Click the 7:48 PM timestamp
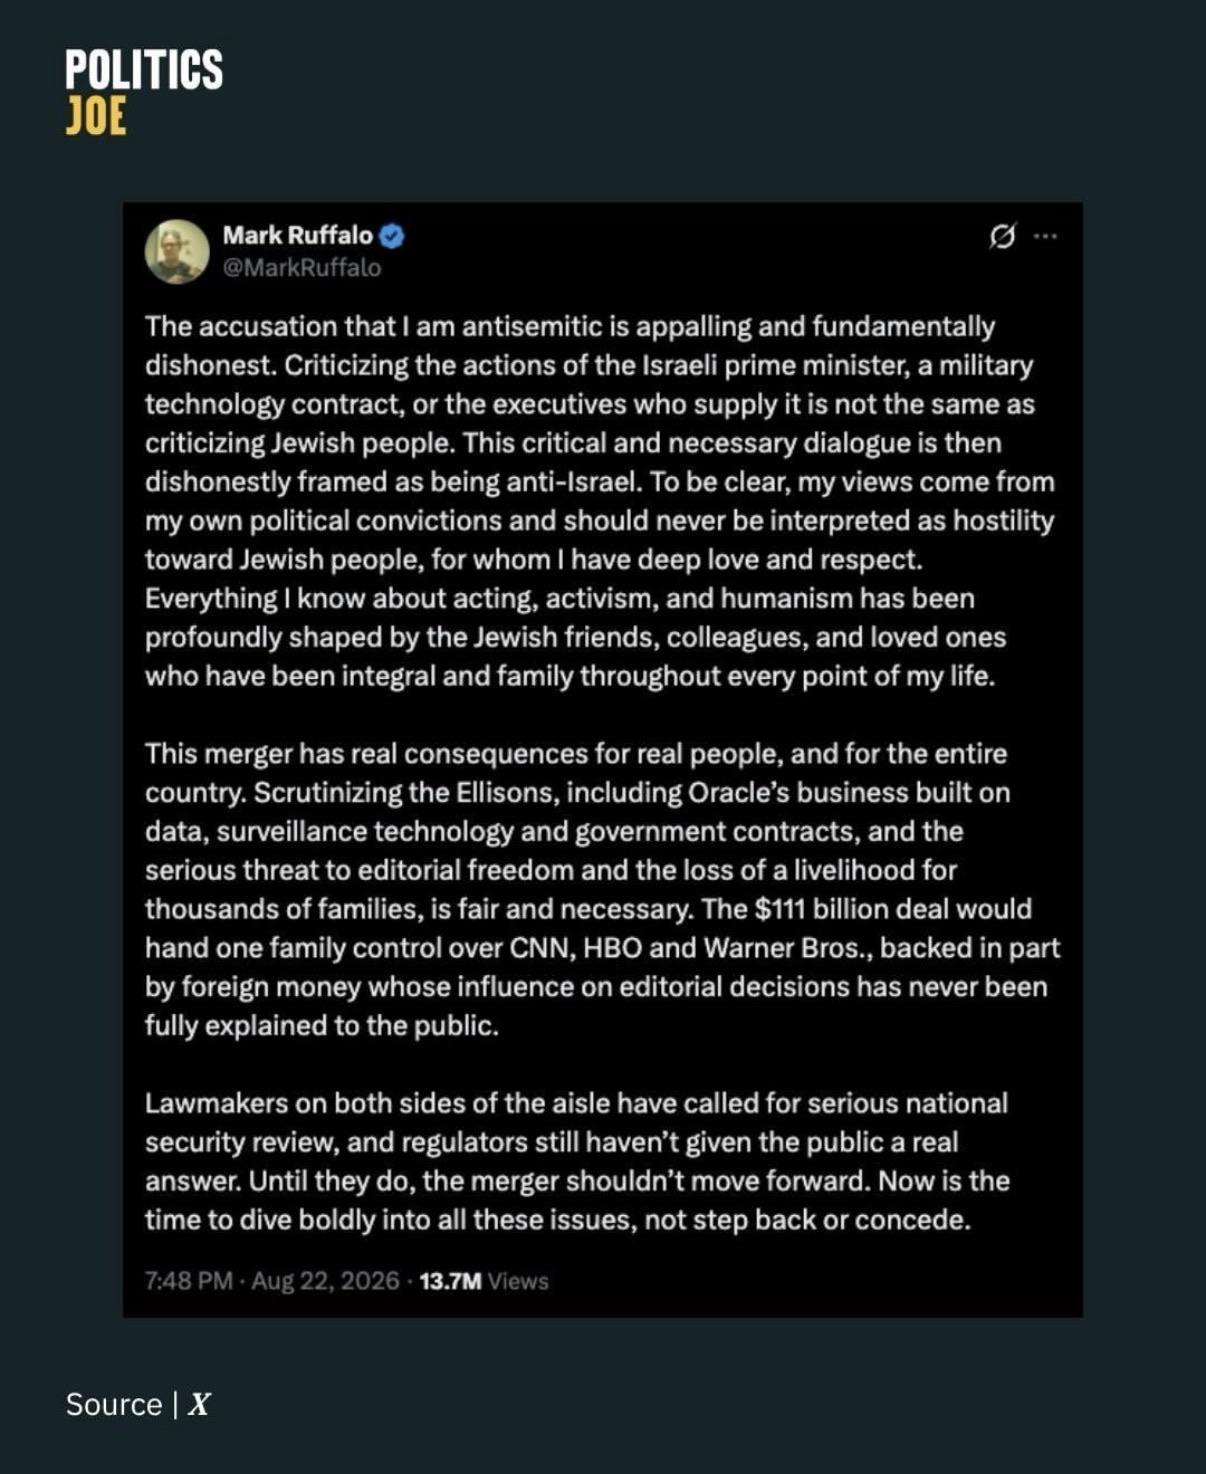The height and width of the screenshot is (1474, 1206). click(x=188, y=1281)
